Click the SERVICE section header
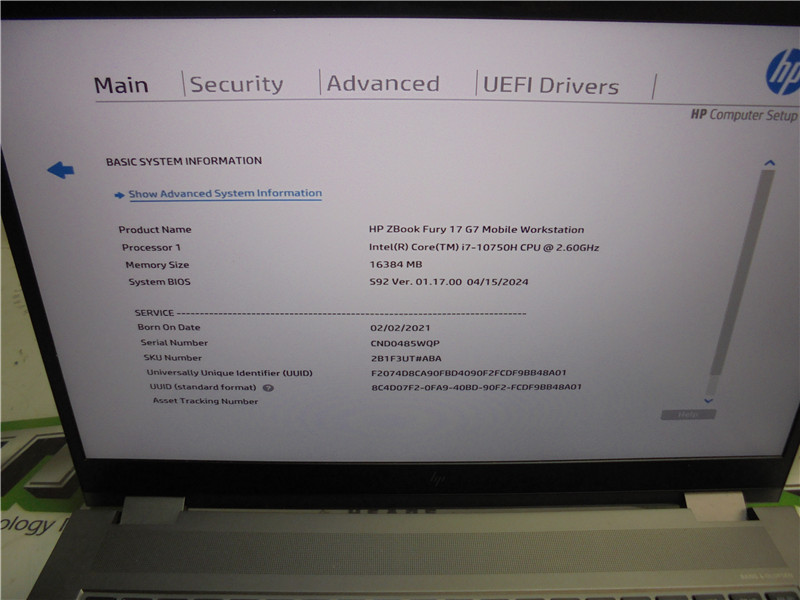800x600 pixels. pyautogui.click(x=154, y=313)
